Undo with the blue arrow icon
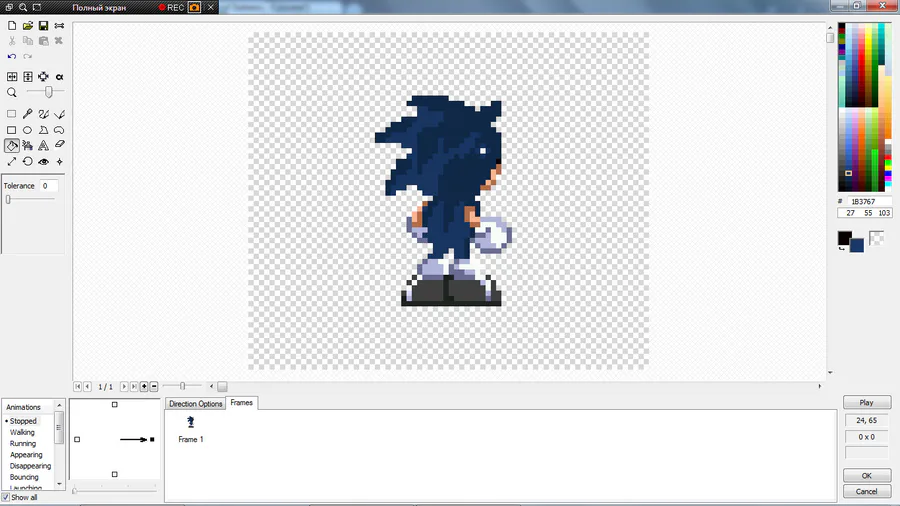The width and height of the screenshot is (900, 506). coord(12,56)
